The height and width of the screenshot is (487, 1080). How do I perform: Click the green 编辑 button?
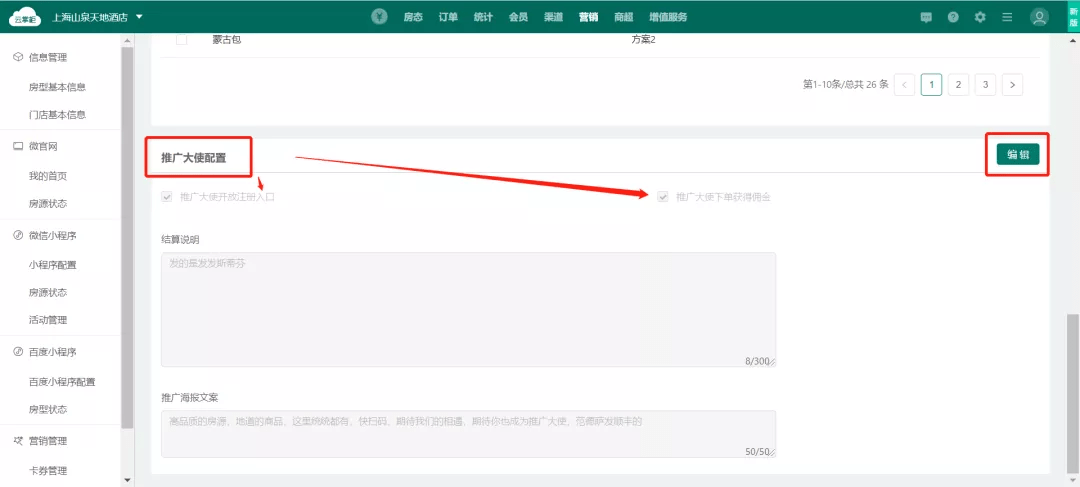1017,154
